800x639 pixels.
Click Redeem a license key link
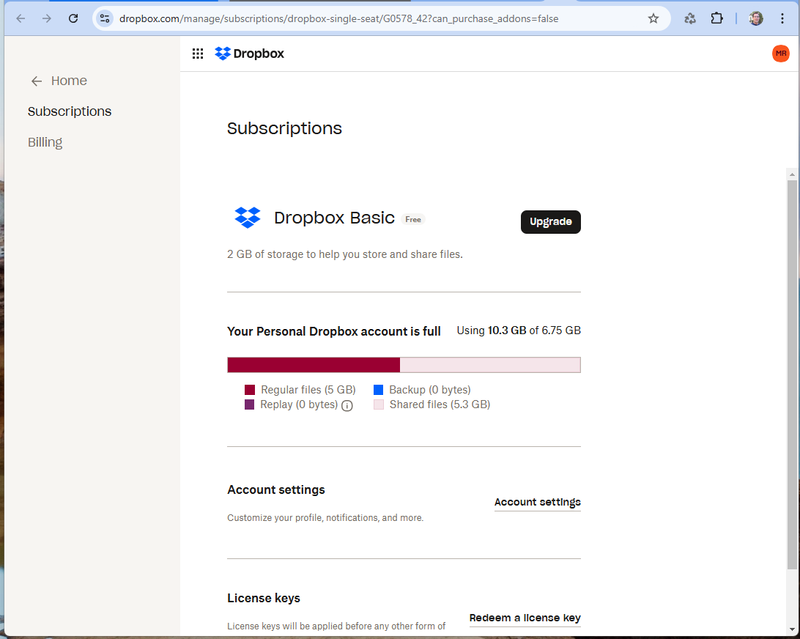(525, 618)
